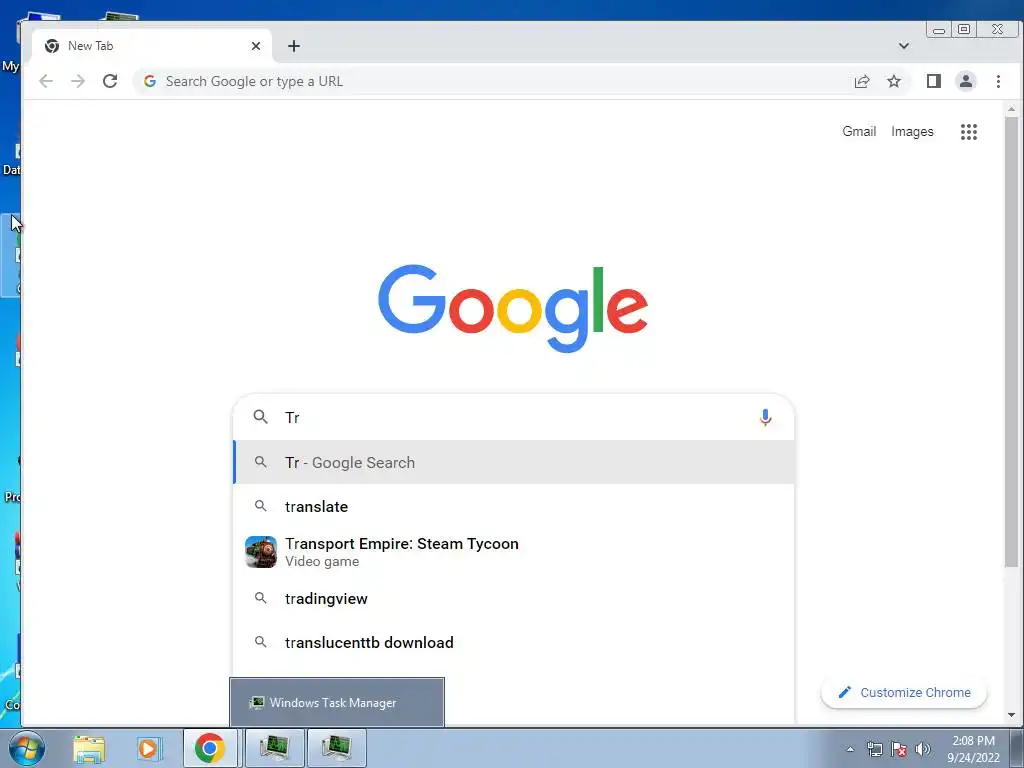Open the Gmail link
This screenshot has width=1024, height=768.
click(859, 131)
